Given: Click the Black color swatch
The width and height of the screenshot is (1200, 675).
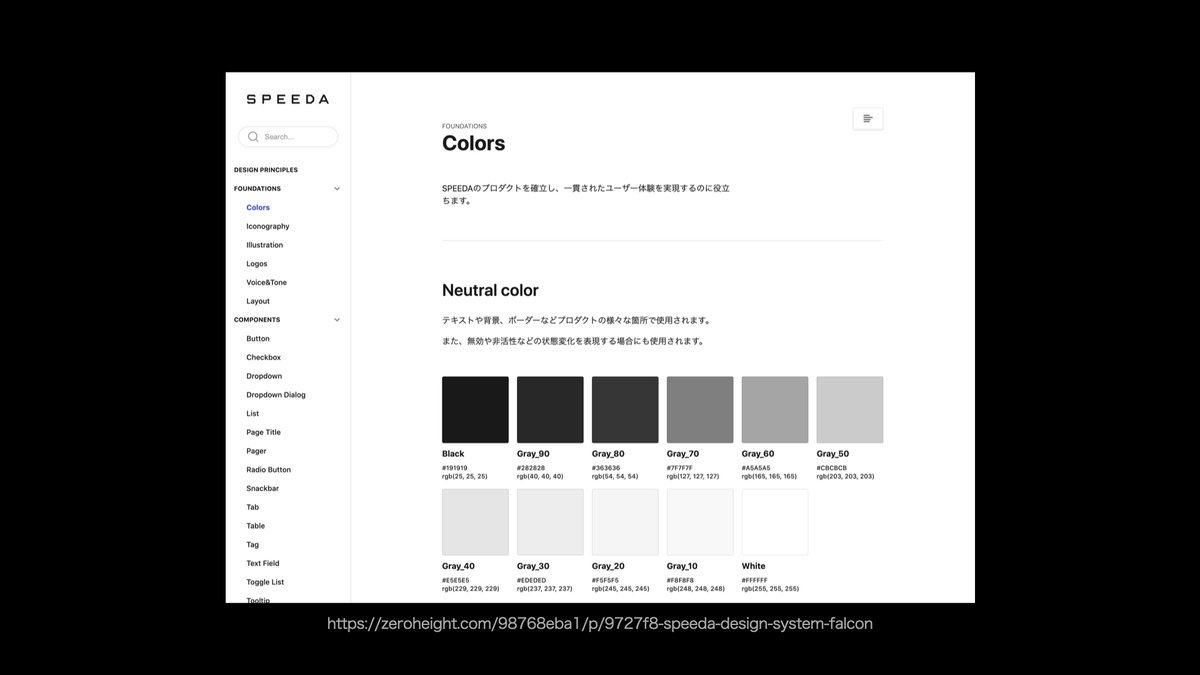Looking at the screenshot, I should (475, 410).
